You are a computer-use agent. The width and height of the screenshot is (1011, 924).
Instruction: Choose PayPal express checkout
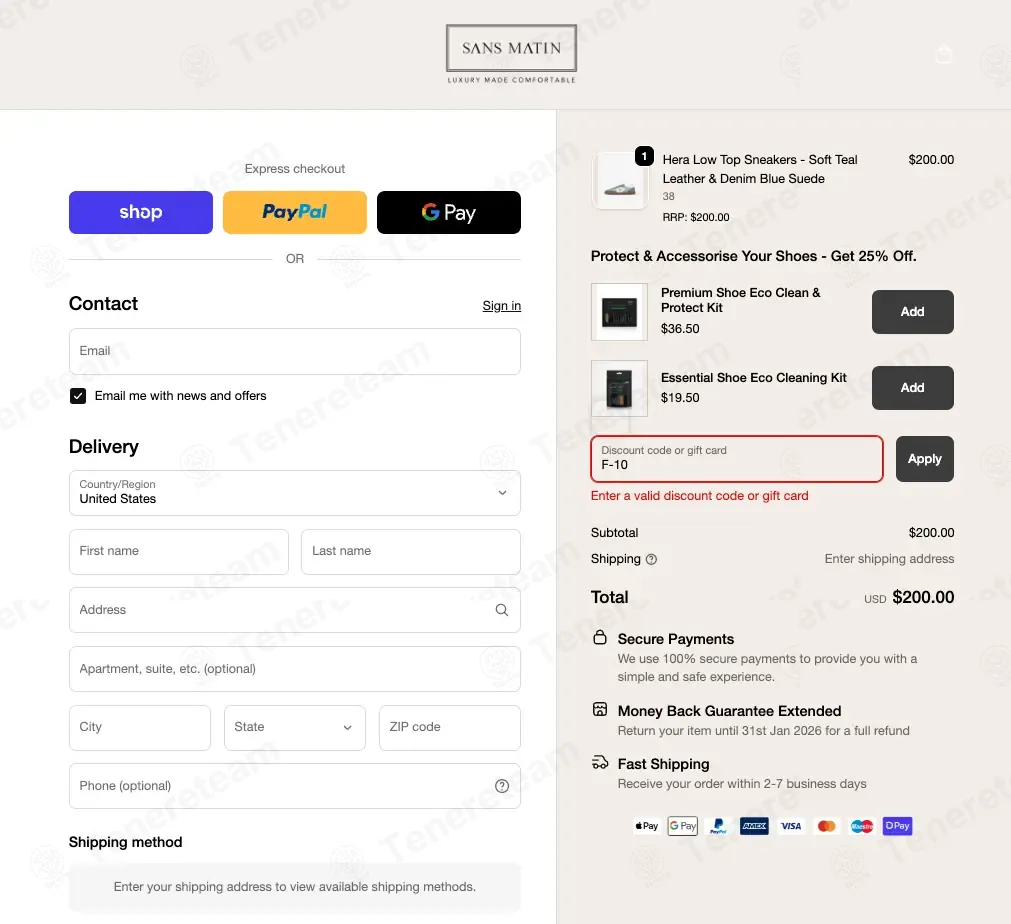pos(295,212)
